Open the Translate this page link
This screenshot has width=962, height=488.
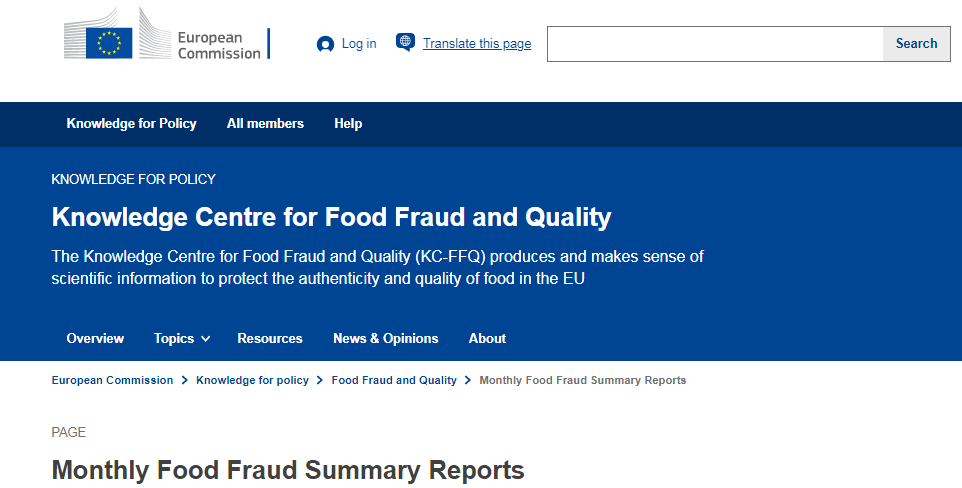point(477,44)
